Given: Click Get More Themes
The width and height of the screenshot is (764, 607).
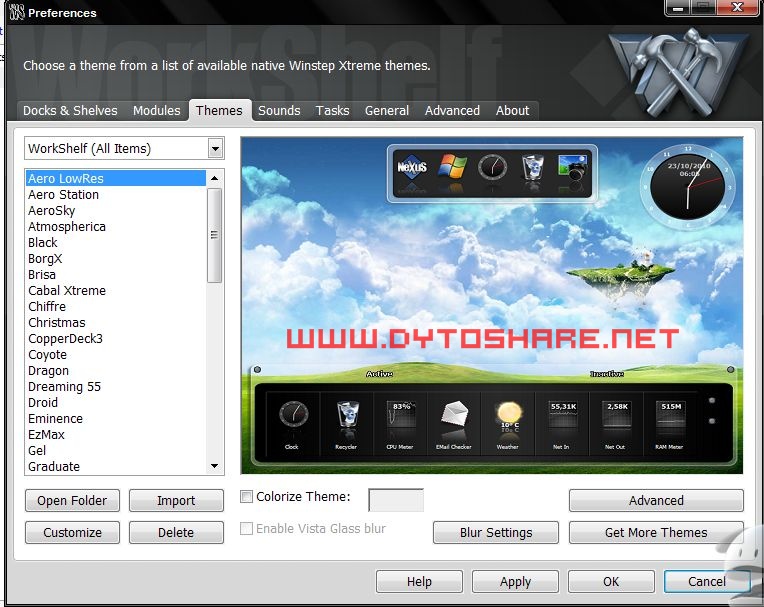Looking at the screenshot, I should click(x=656, y=532).
